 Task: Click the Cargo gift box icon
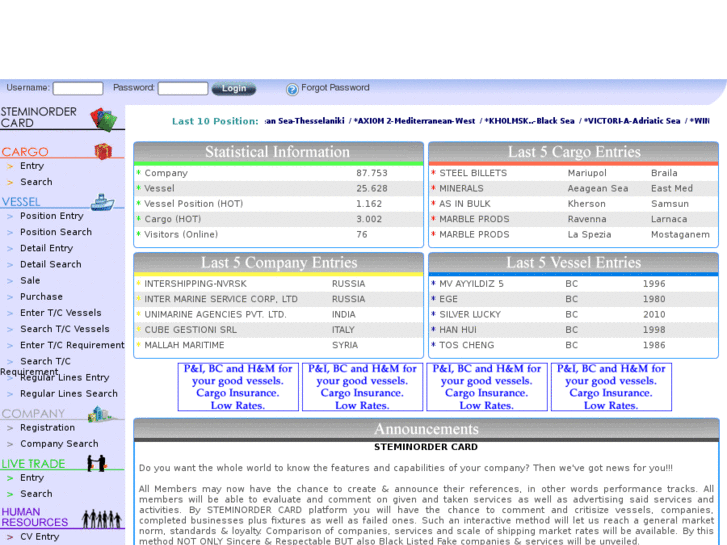coord(103,151)
